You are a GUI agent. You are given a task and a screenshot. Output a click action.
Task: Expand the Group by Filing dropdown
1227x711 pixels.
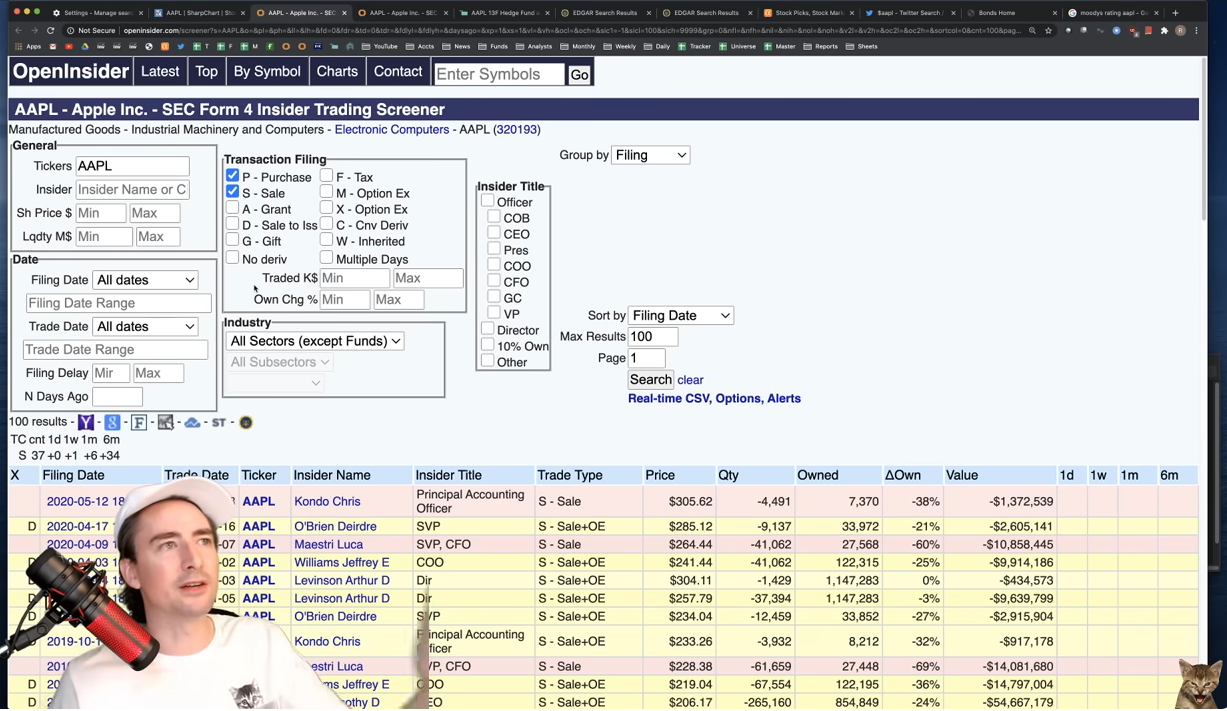coord(650,155)
